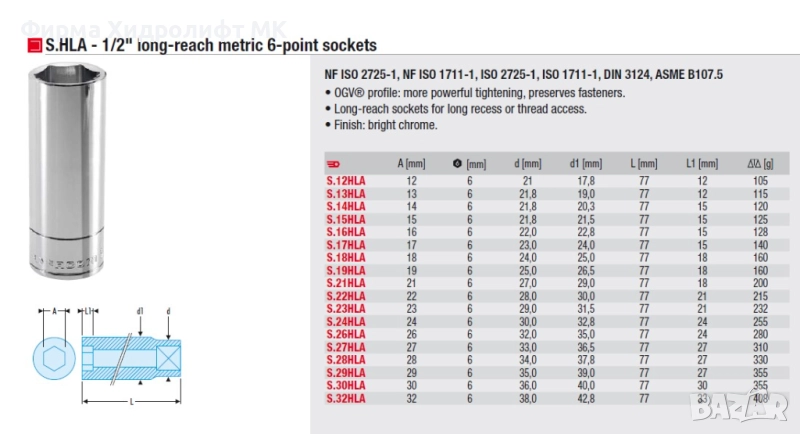Click the hexagon end-view diagram of the socket
This screenshot has width=800, height=434.
pyautogui.click(x=51, y=358)
